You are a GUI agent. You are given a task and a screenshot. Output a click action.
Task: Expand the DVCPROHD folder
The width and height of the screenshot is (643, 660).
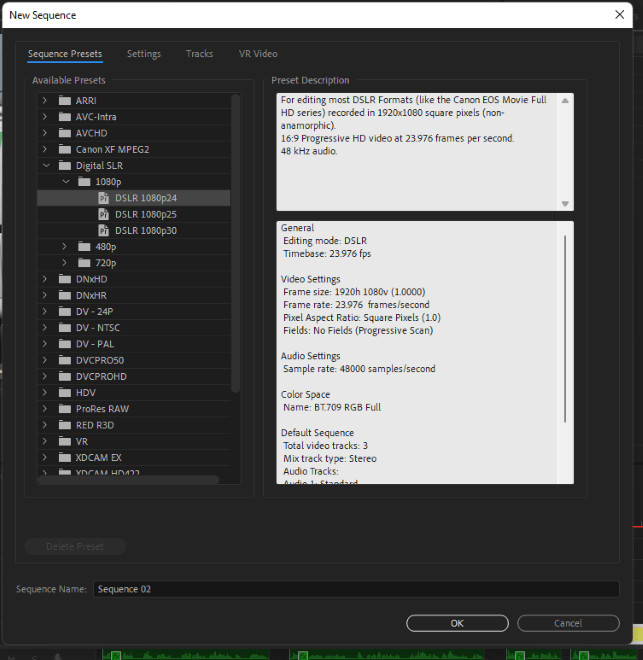tap(45, 376)
